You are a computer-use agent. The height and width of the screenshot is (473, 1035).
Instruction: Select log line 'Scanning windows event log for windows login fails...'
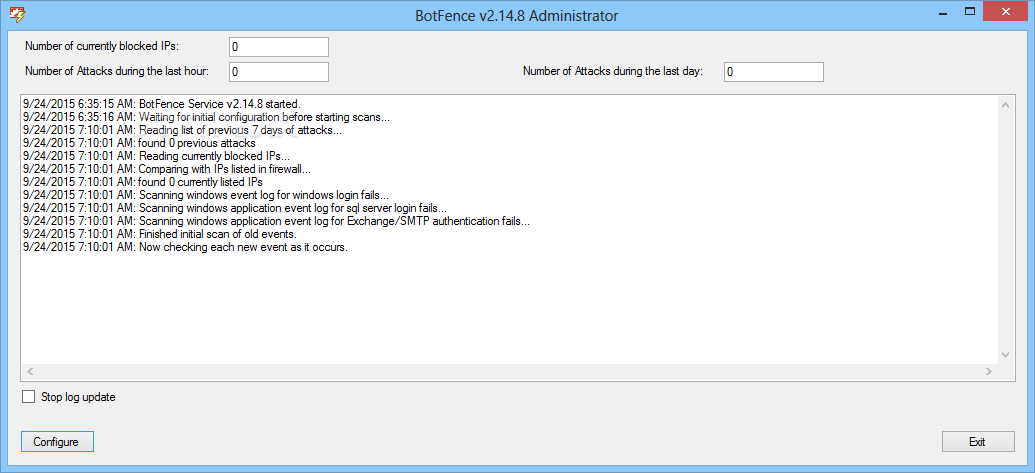[x=205, y=195]
